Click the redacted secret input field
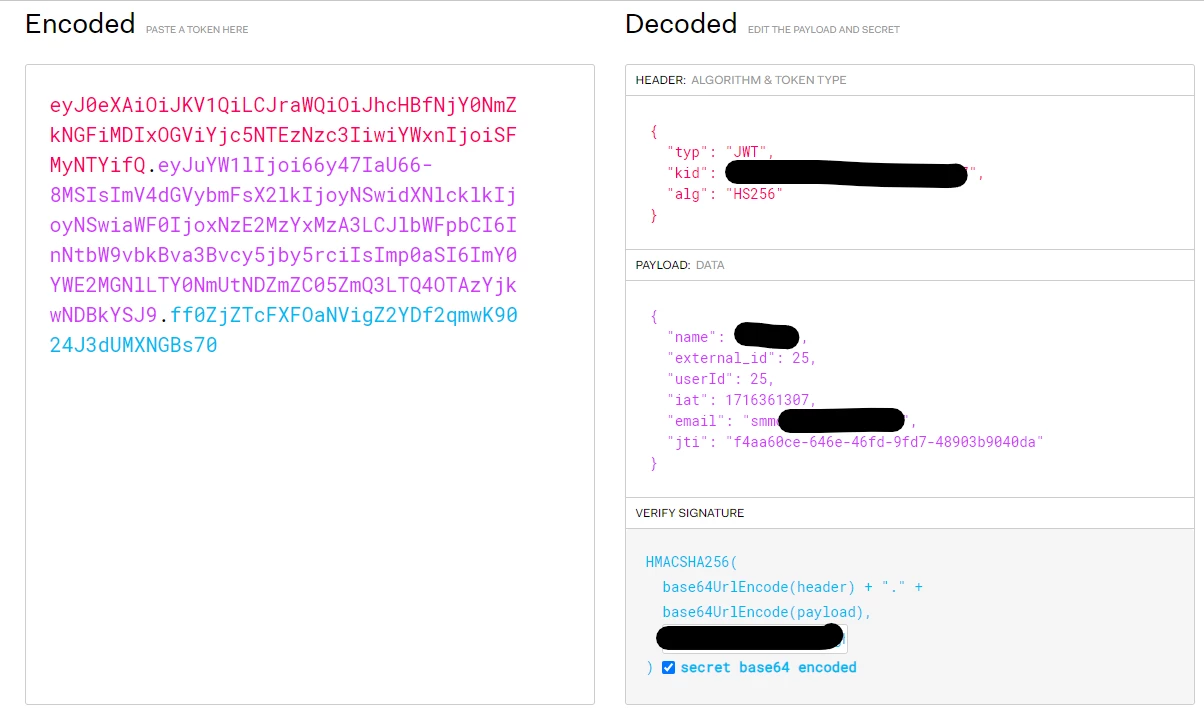The image size is (1204, 713). [751, 639]
